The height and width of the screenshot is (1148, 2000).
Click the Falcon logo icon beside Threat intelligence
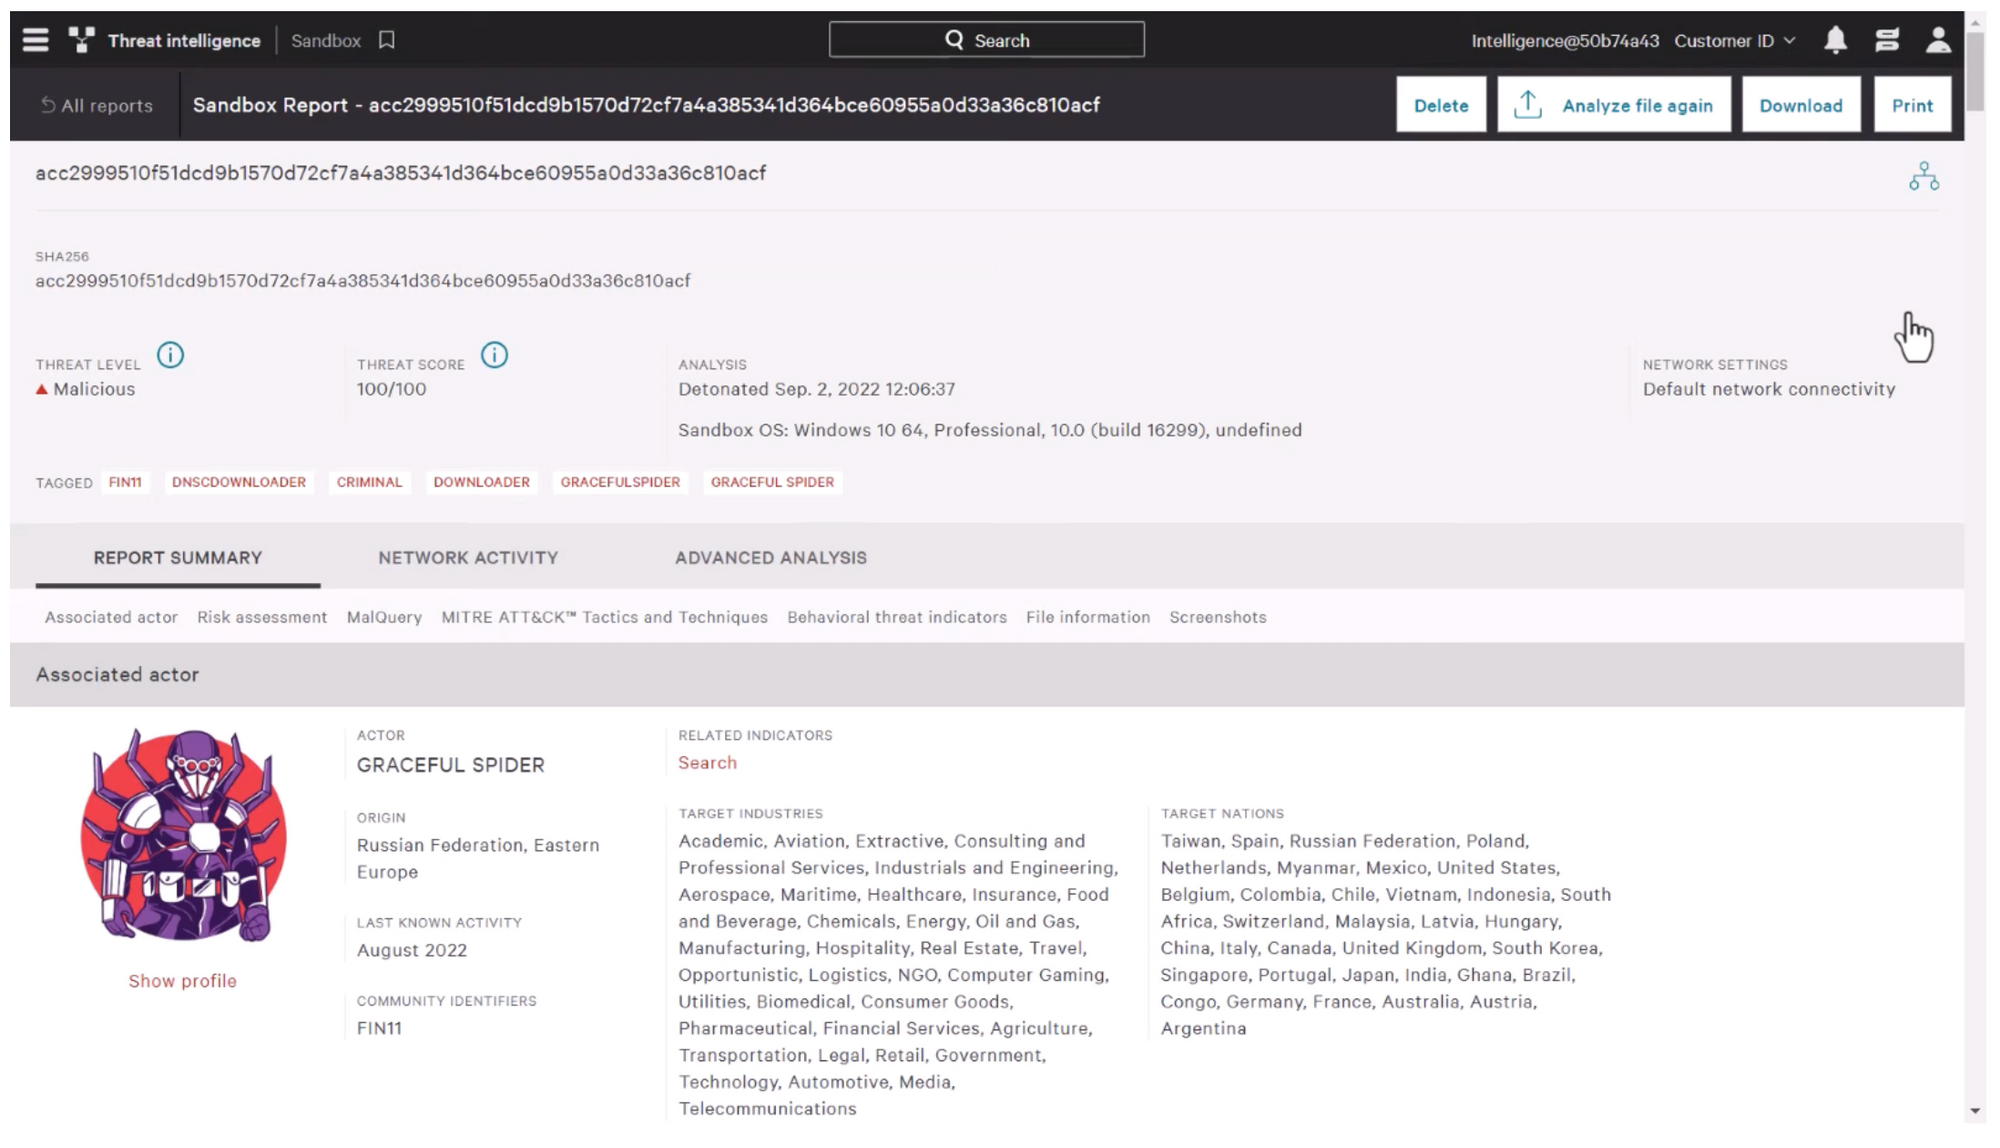pyautogui.click(x=81, y=40)
